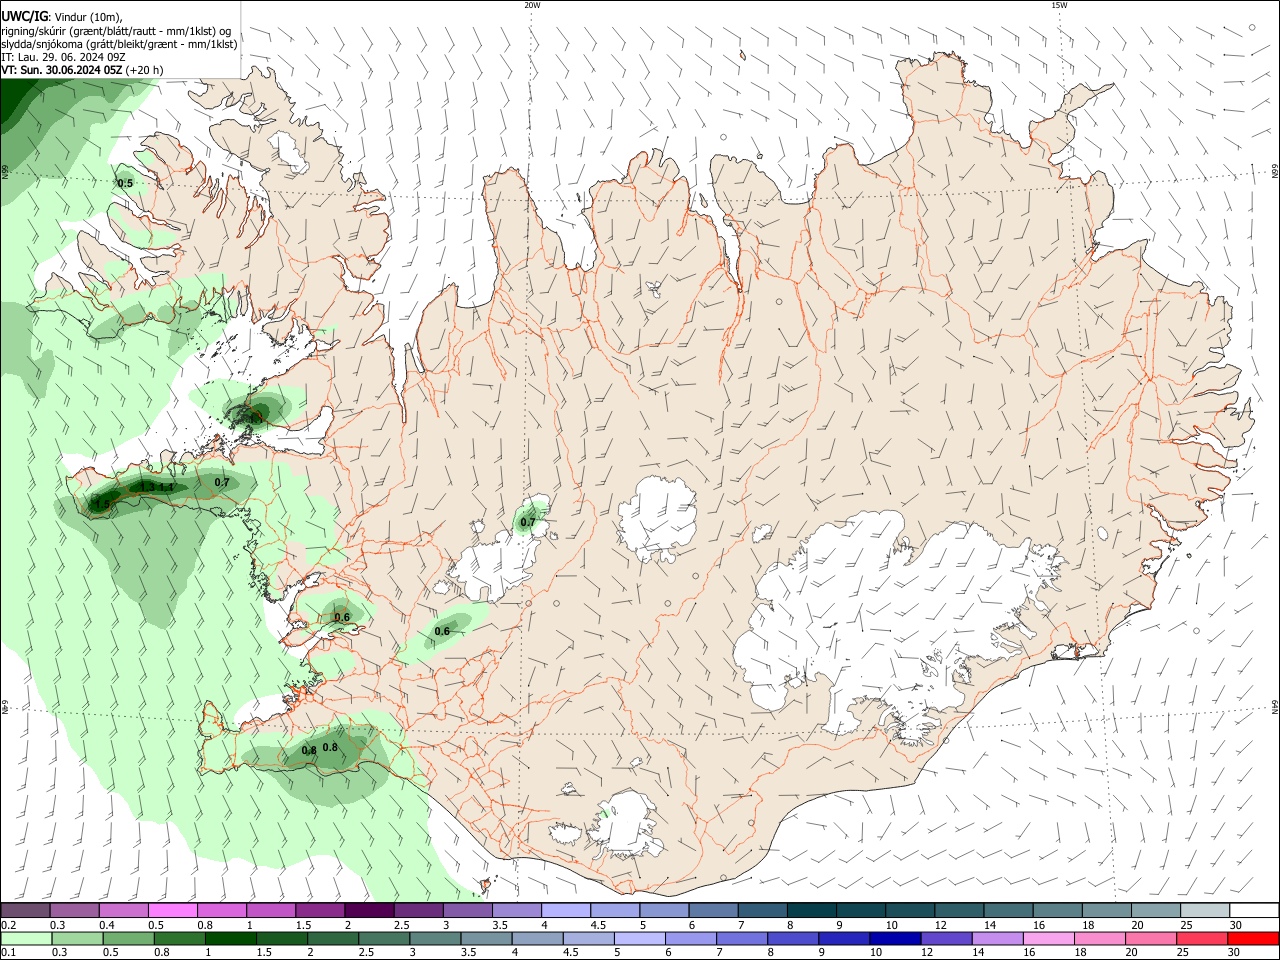Click the '0.1' label in lower legend row

coord(9,953)
